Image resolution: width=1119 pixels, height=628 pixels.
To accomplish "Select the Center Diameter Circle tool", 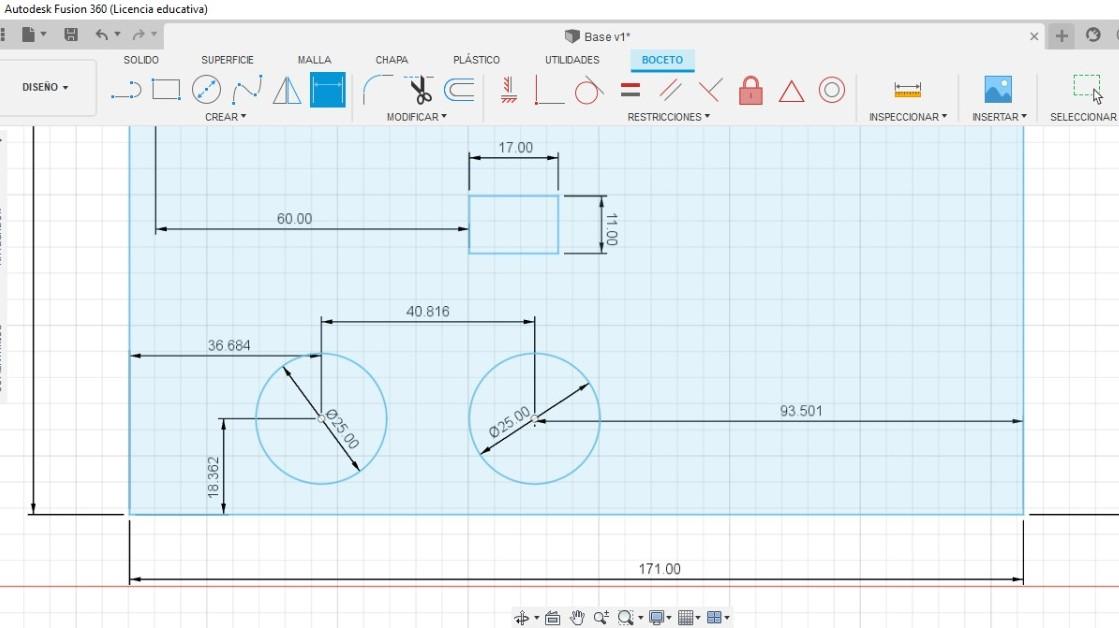I will coord(206,90).
